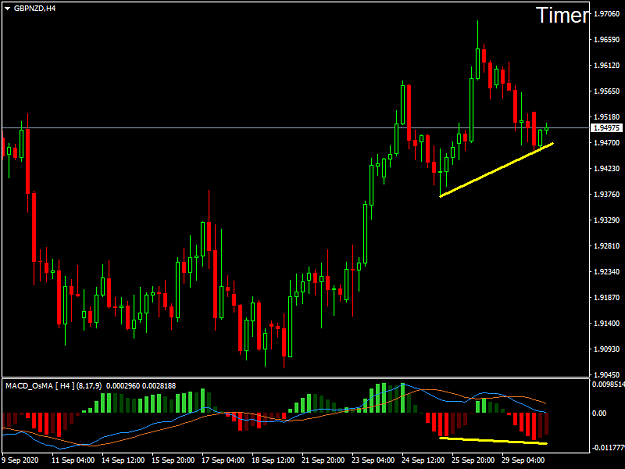
Task: Click the 1.96120 price scale label
Action: (607, 65)
